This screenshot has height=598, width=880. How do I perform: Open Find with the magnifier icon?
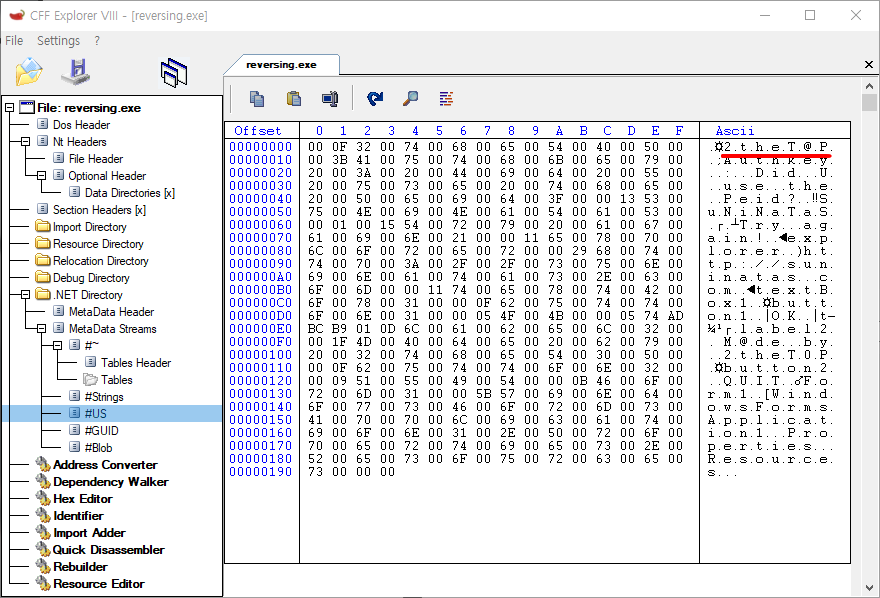(x=411, y=99)
